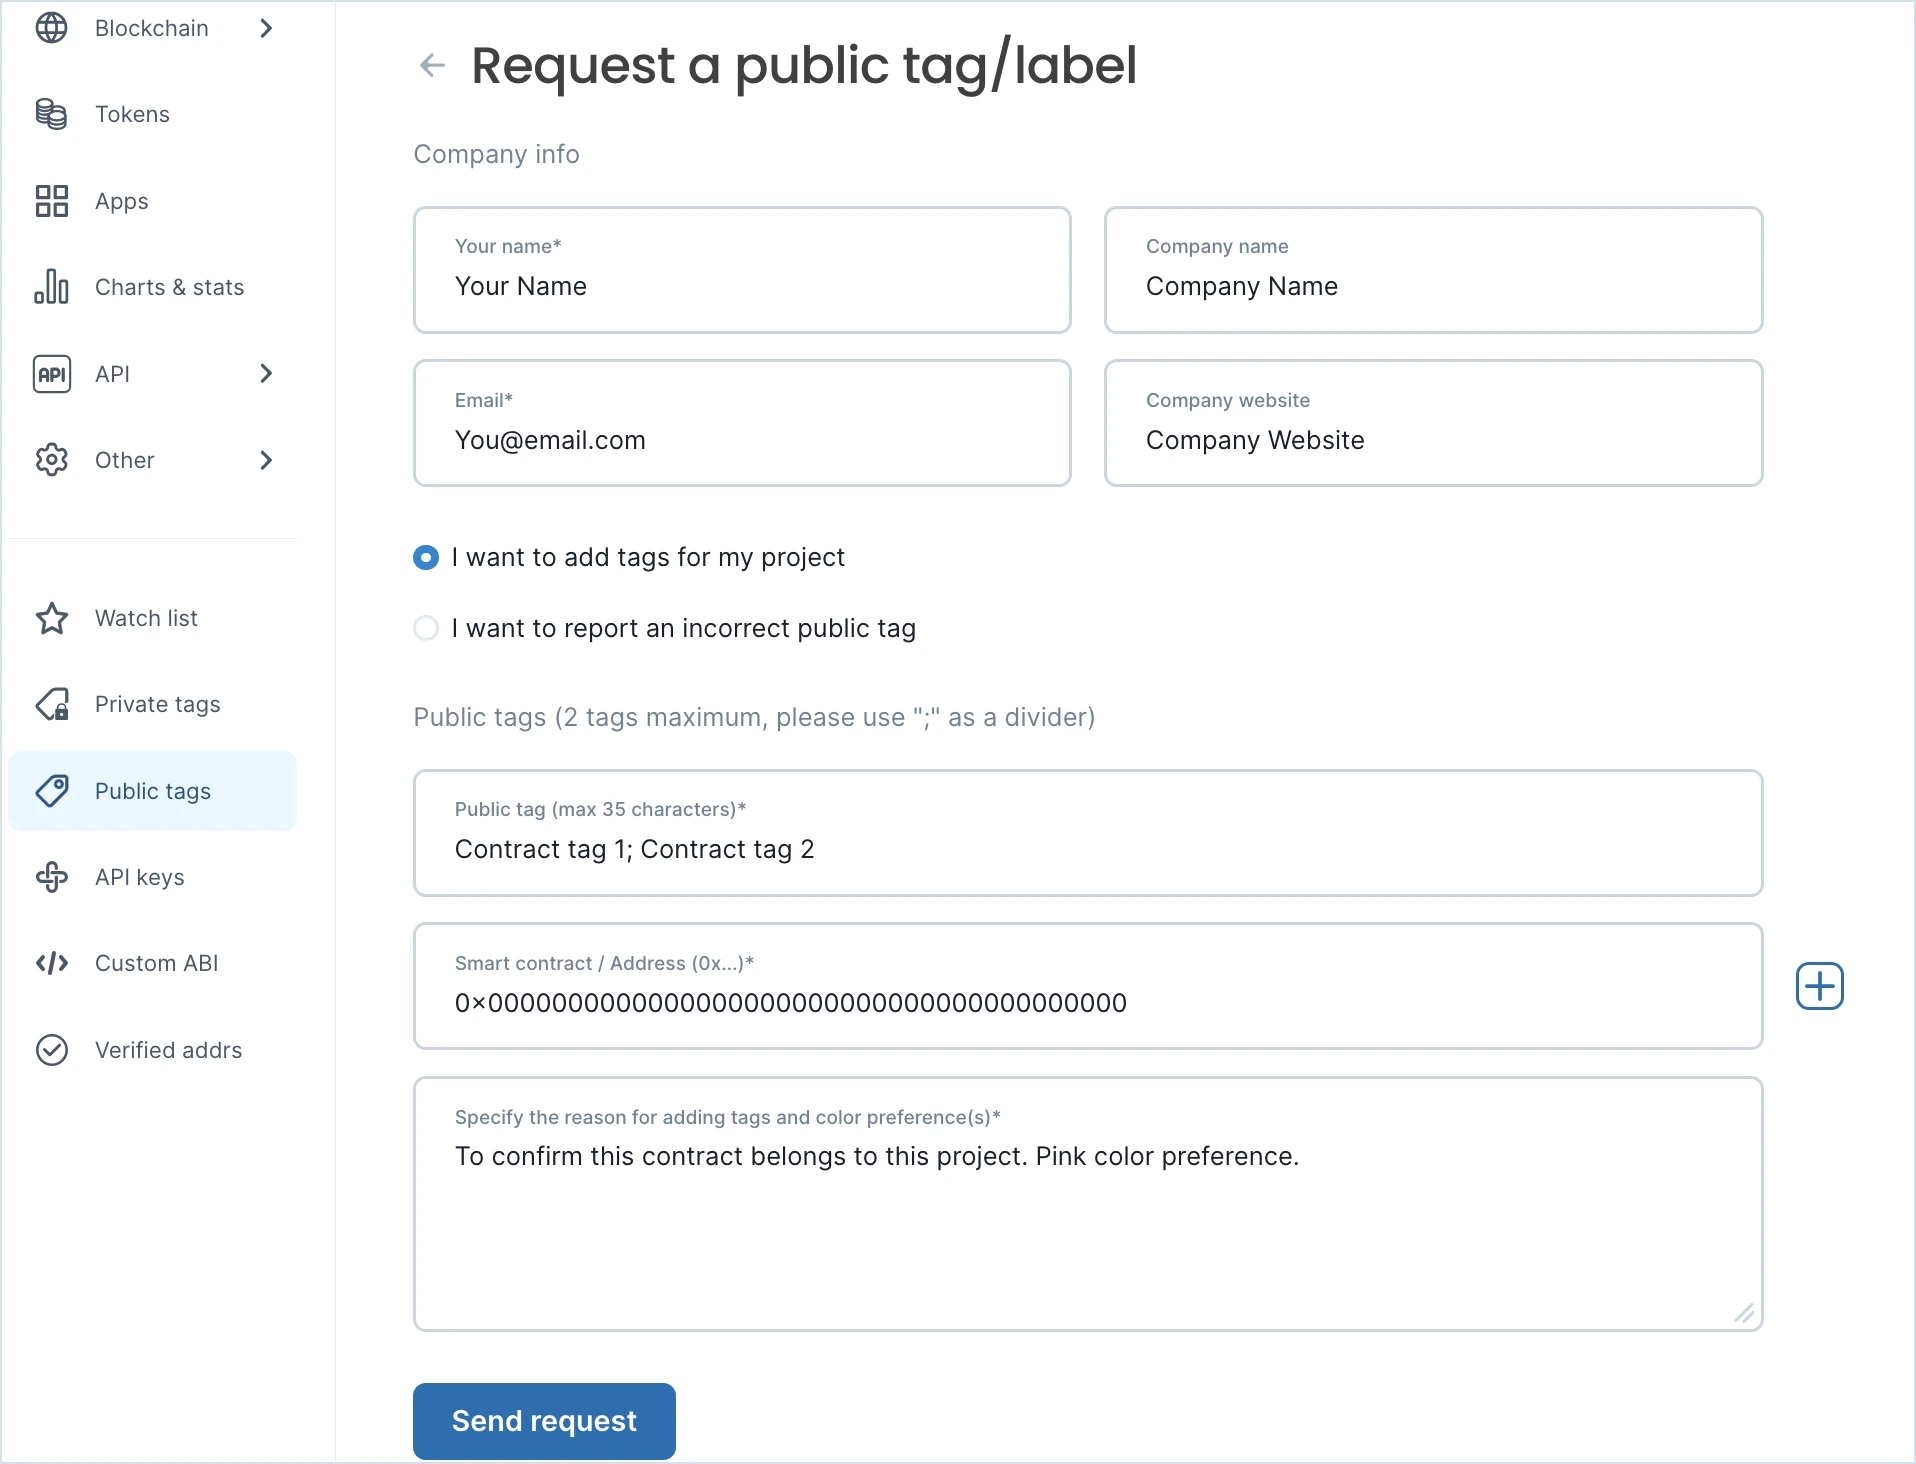Click the Verified addrs checkmark icon

52,1050
